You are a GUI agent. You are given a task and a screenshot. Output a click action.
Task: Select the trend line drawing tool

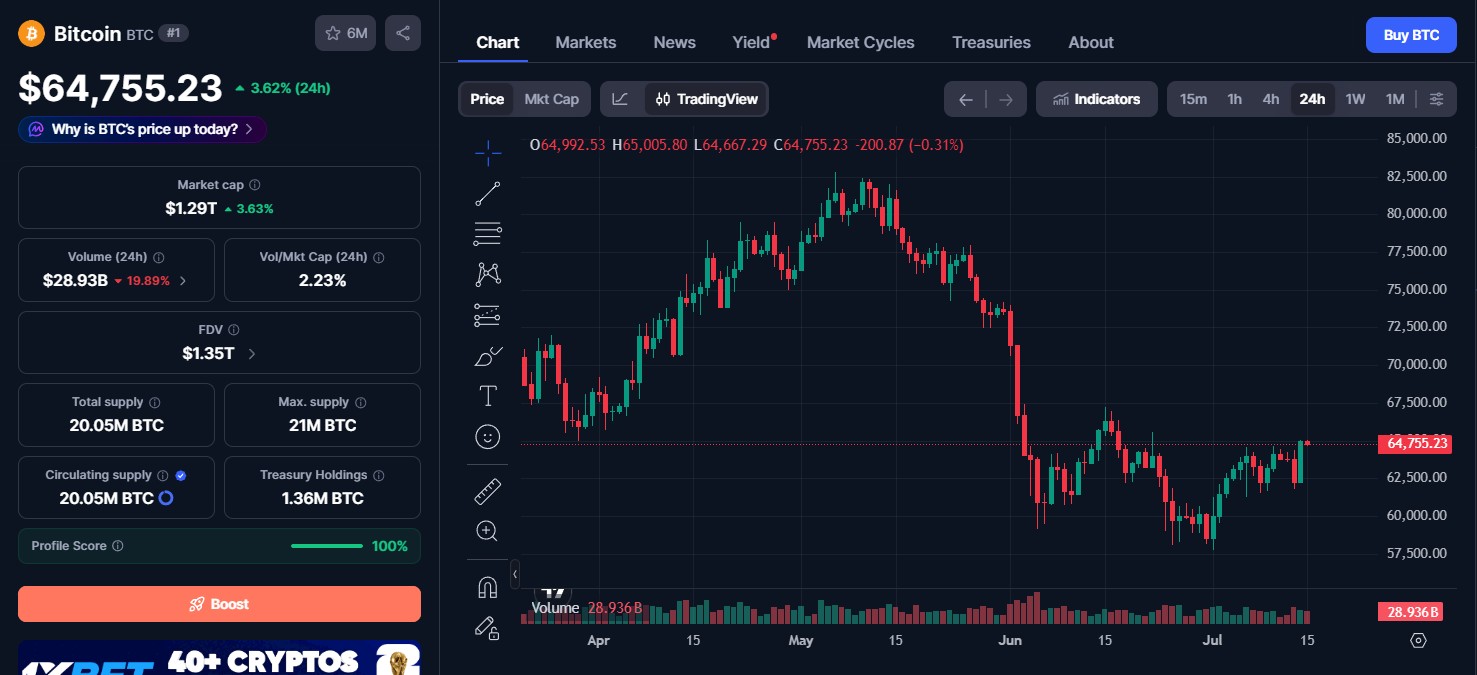[488, 194]
